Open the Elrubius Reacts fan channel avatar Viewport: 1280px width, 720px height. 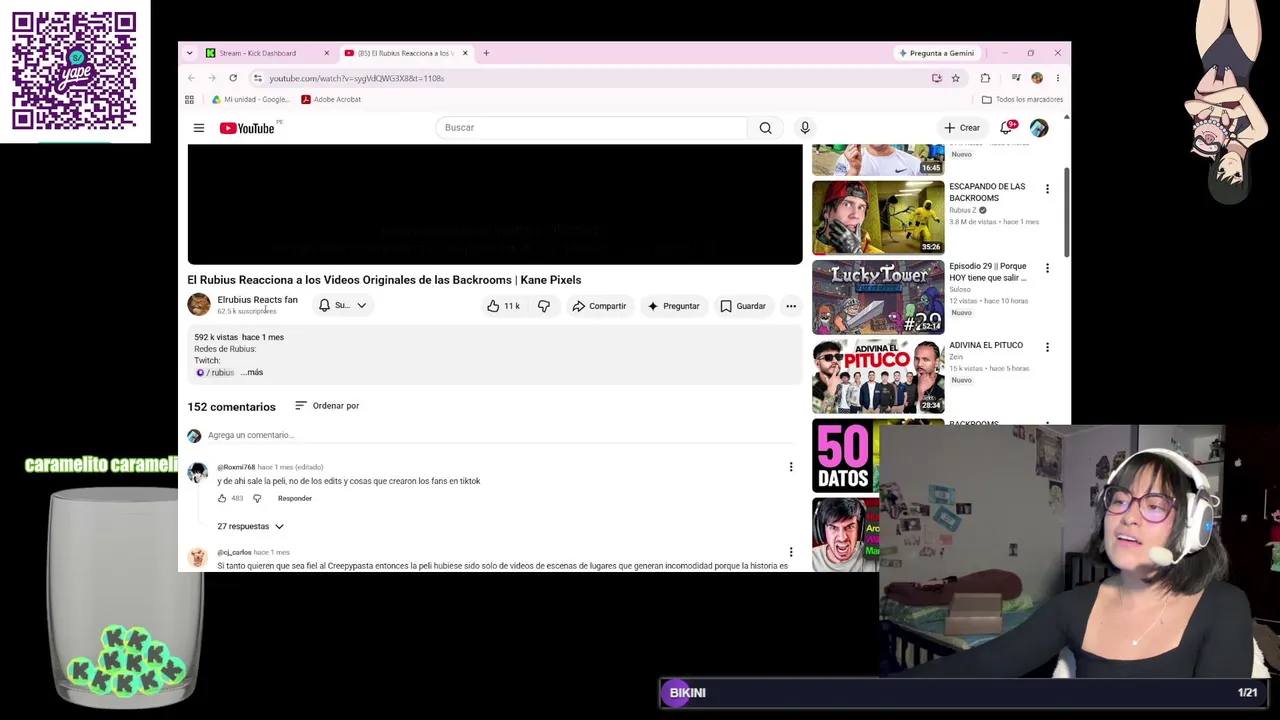(x=199, y=305)
